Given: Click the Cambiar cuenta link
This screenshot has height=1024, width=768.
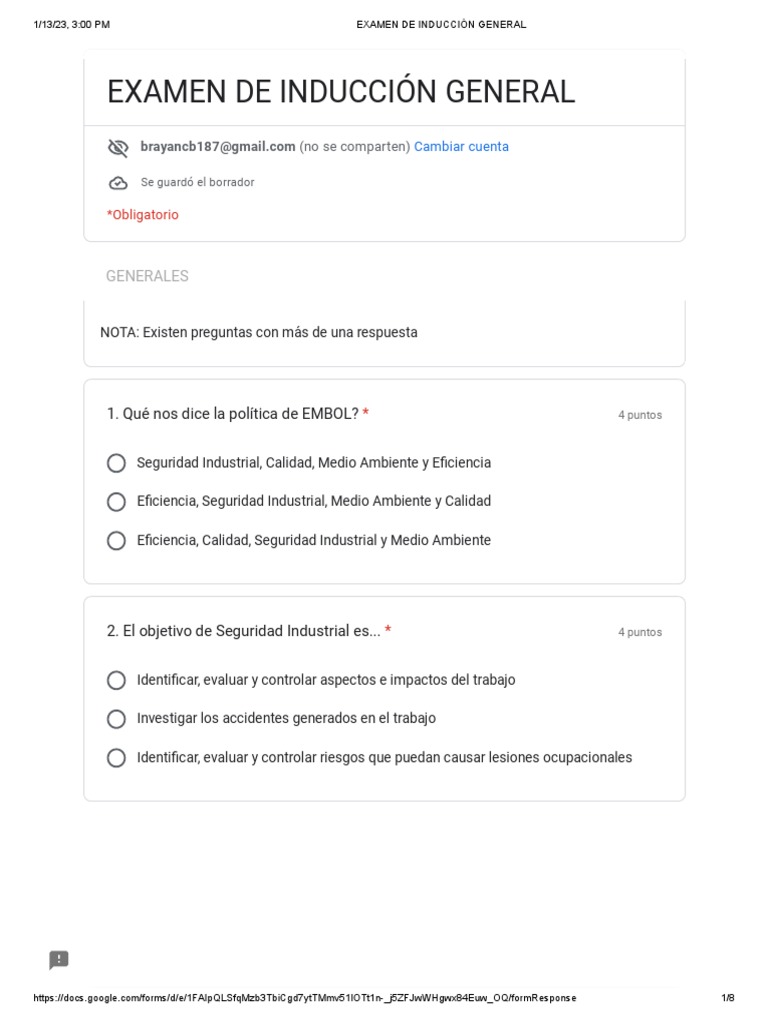Looking at the screenshot, I should [461, 147].
